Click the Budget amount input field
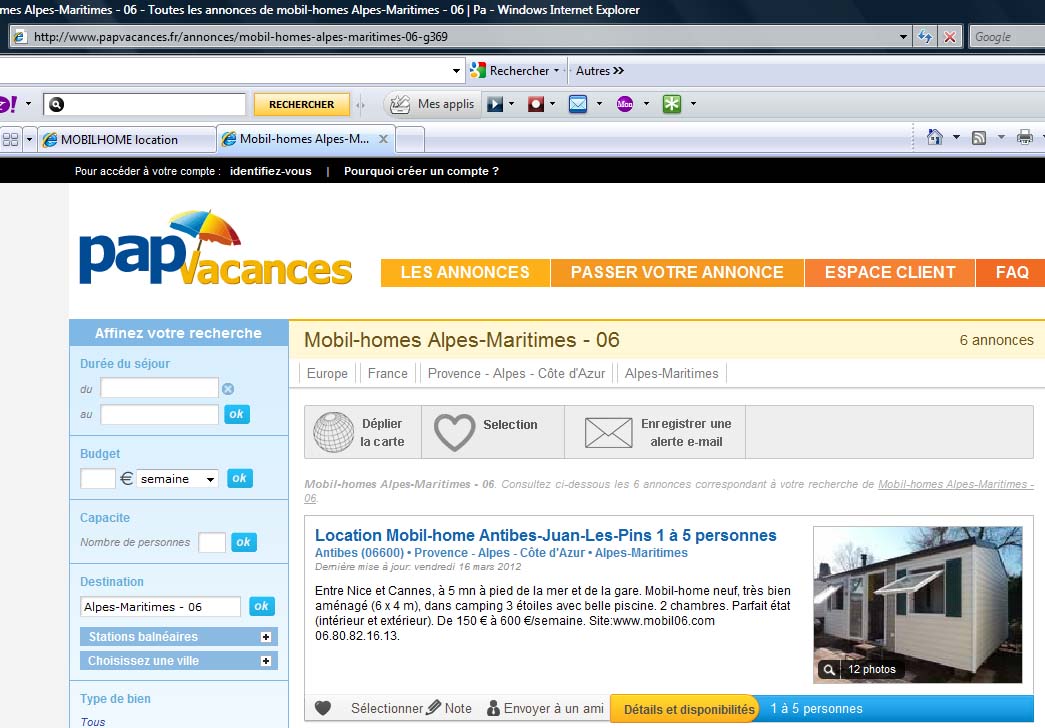 (98, 479)
